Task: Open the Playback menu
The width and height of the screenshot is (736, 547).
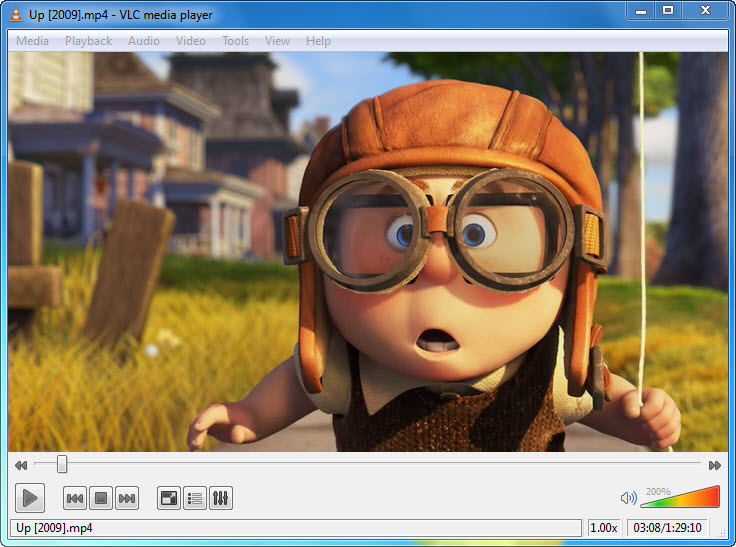Action: click(88, 41)
